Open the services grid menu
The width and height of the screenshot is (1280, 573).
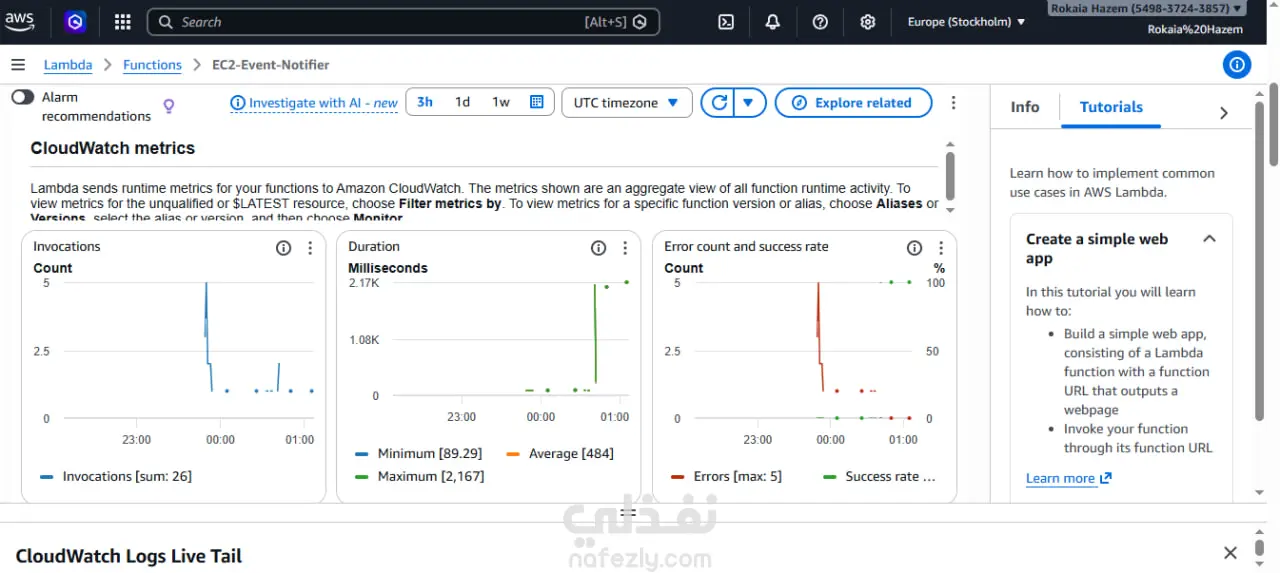tap(122, 21)
